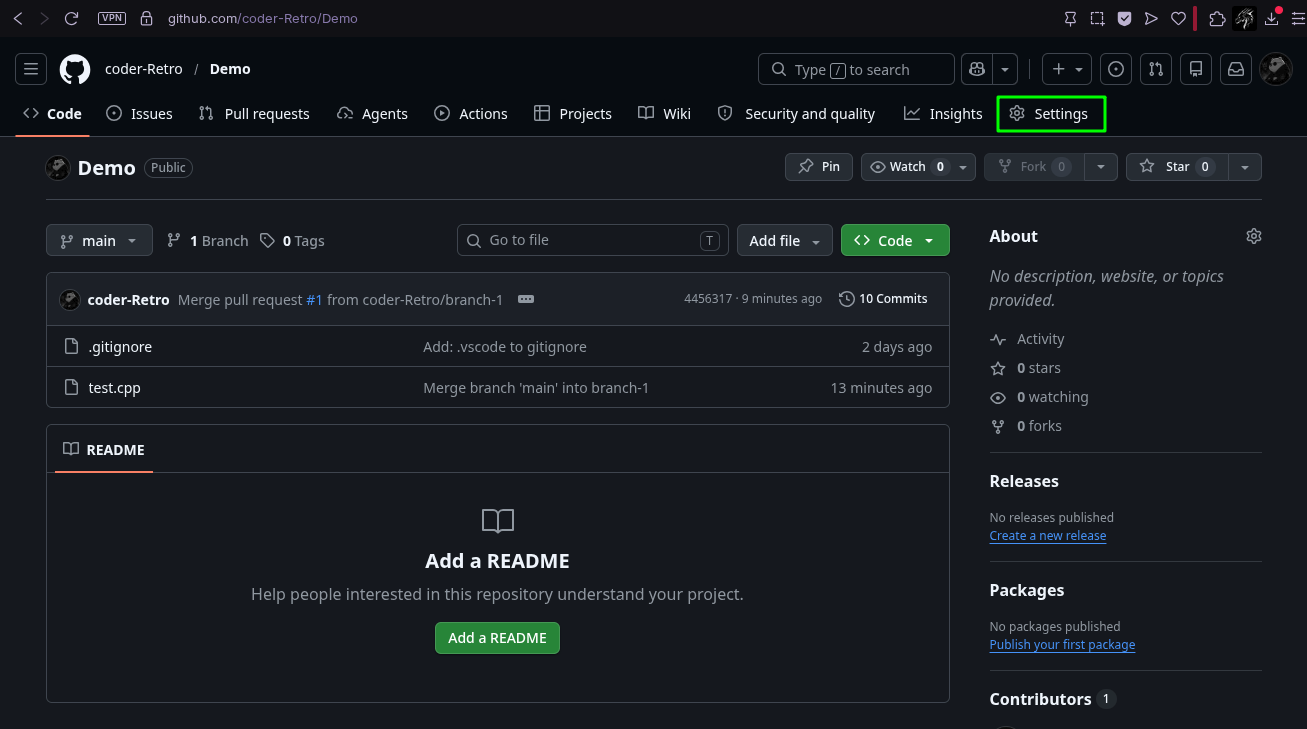Open the repository Settings tab
The image size is (1307, 729).
pyautogui.click(x=1049, y=114)
